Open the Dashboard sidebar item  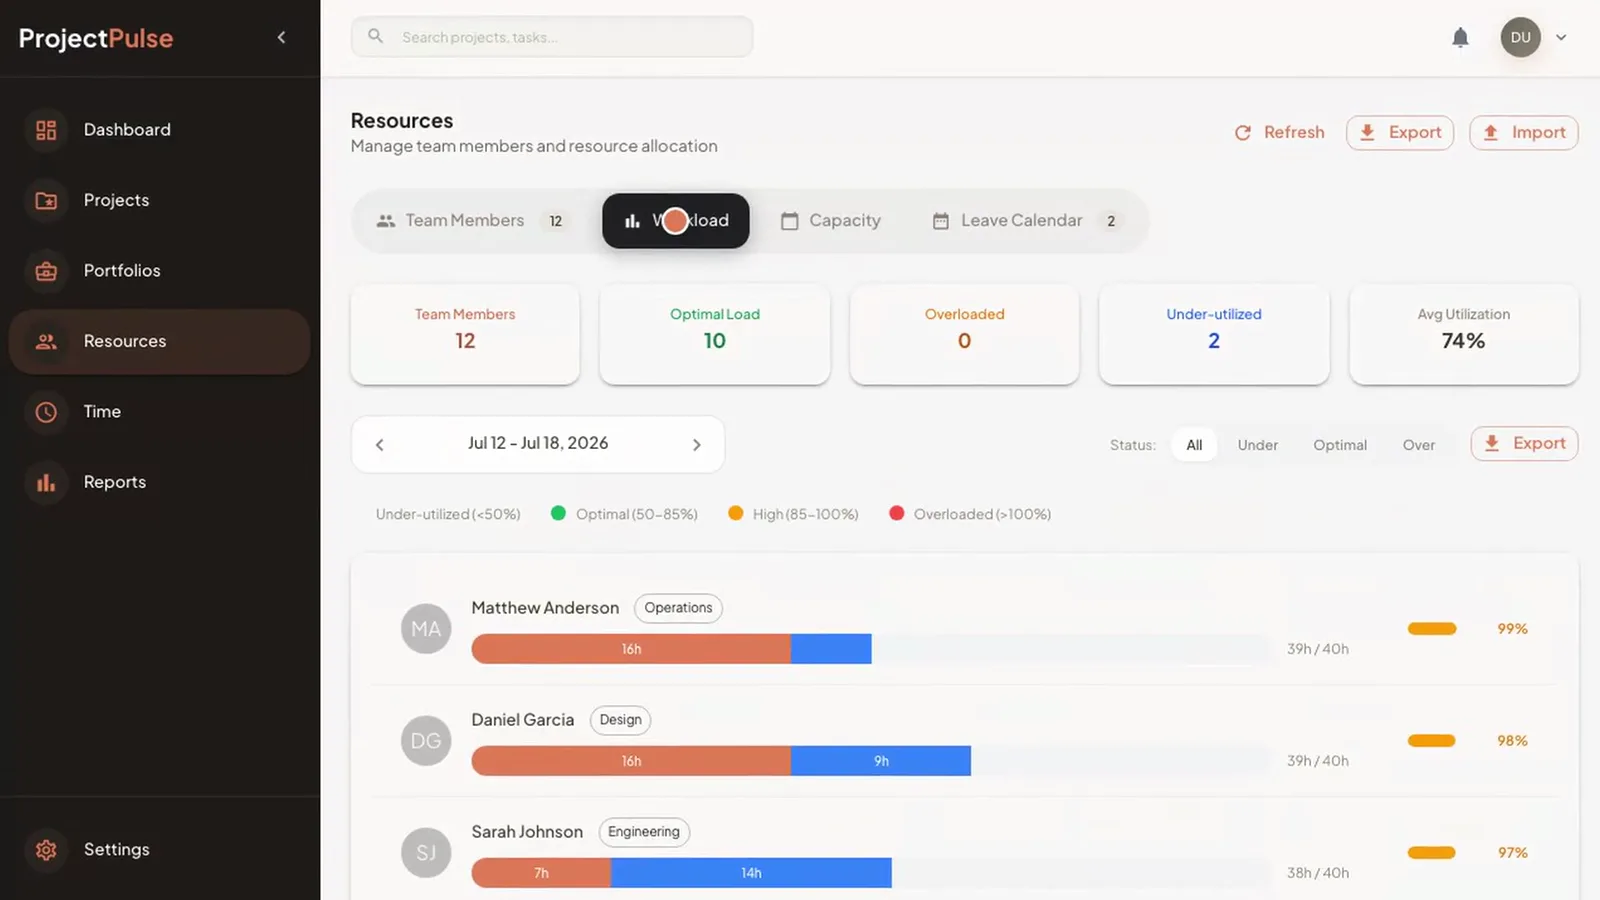160,130
